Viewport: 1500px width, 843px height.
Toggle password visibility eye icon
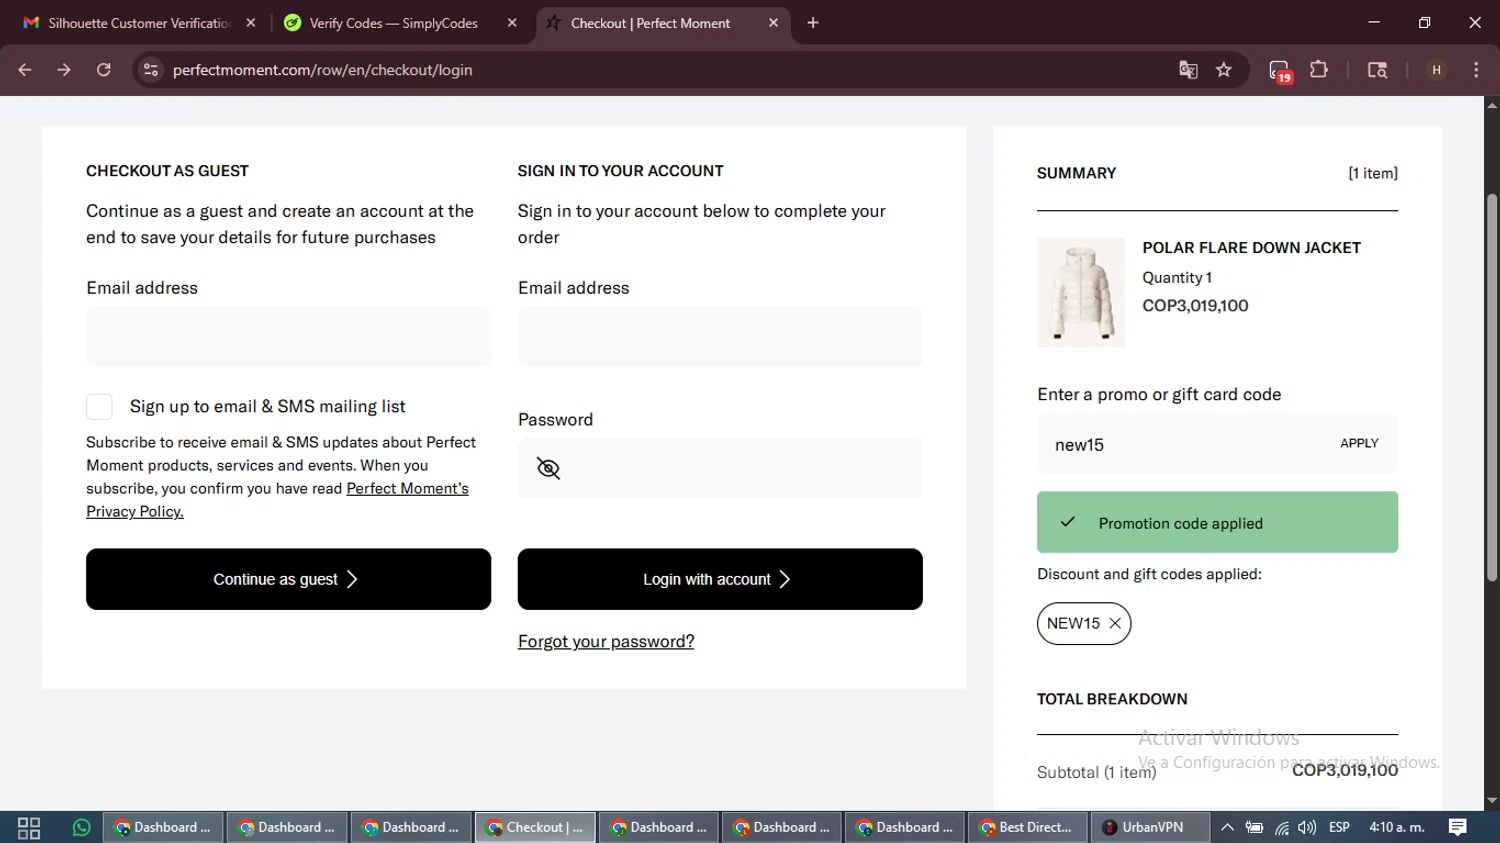point(548,468)
